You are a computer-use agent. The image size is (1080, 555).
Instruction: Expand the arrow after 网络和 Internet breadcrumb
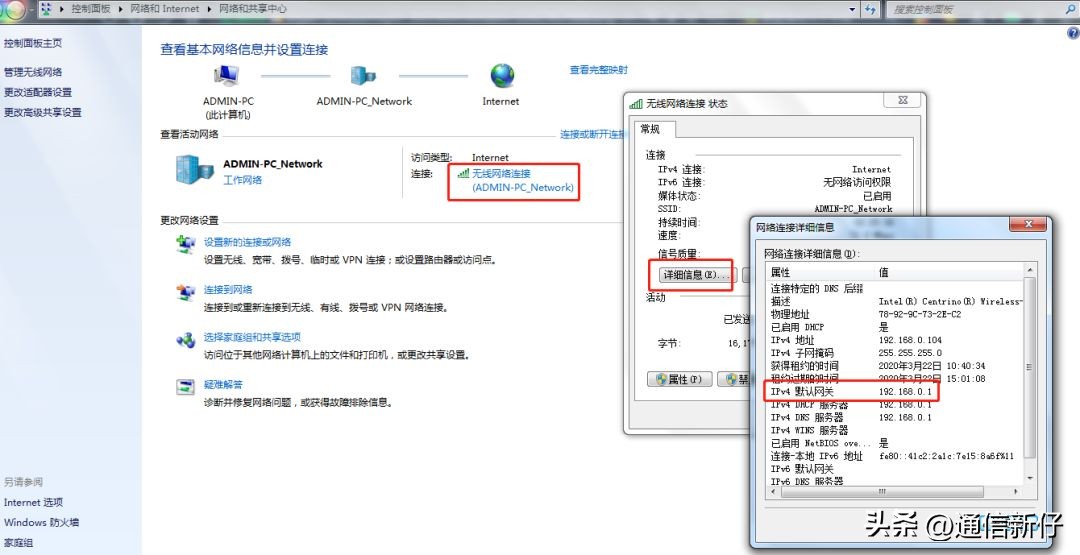[x=209, y=9]
